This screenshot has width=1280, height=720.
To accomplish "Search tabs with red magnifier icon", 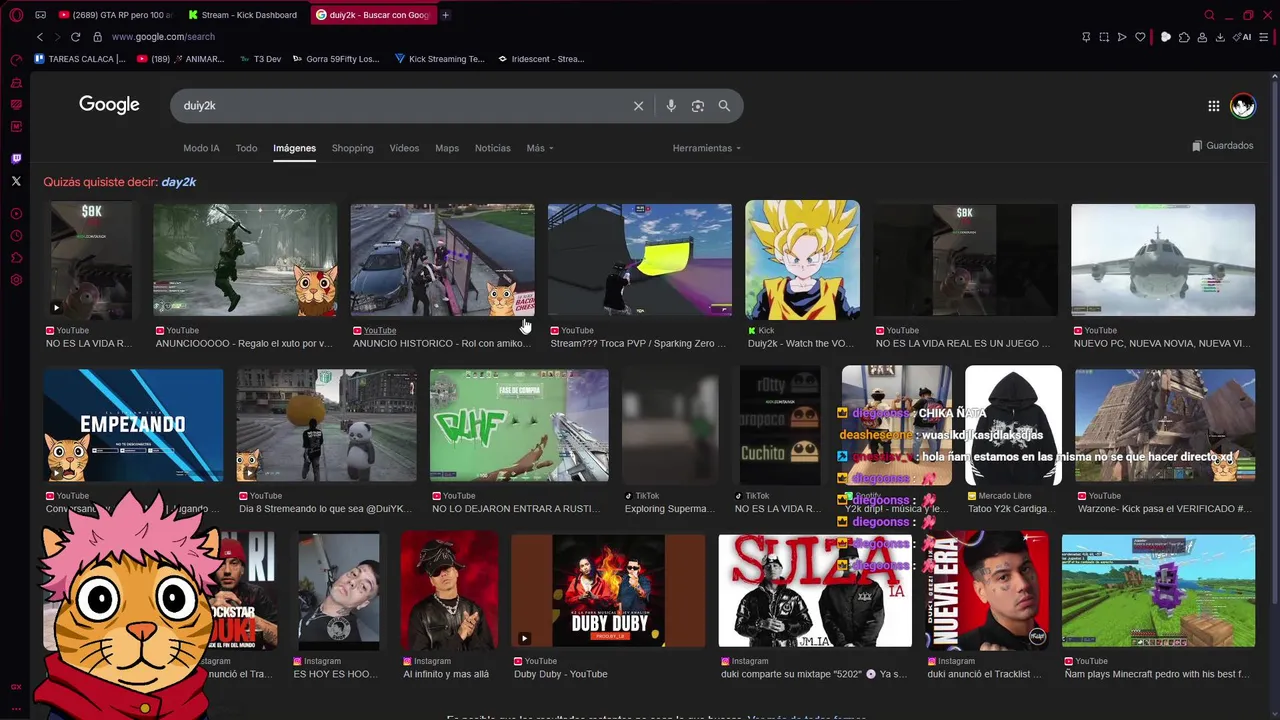I will (1210, 15).
